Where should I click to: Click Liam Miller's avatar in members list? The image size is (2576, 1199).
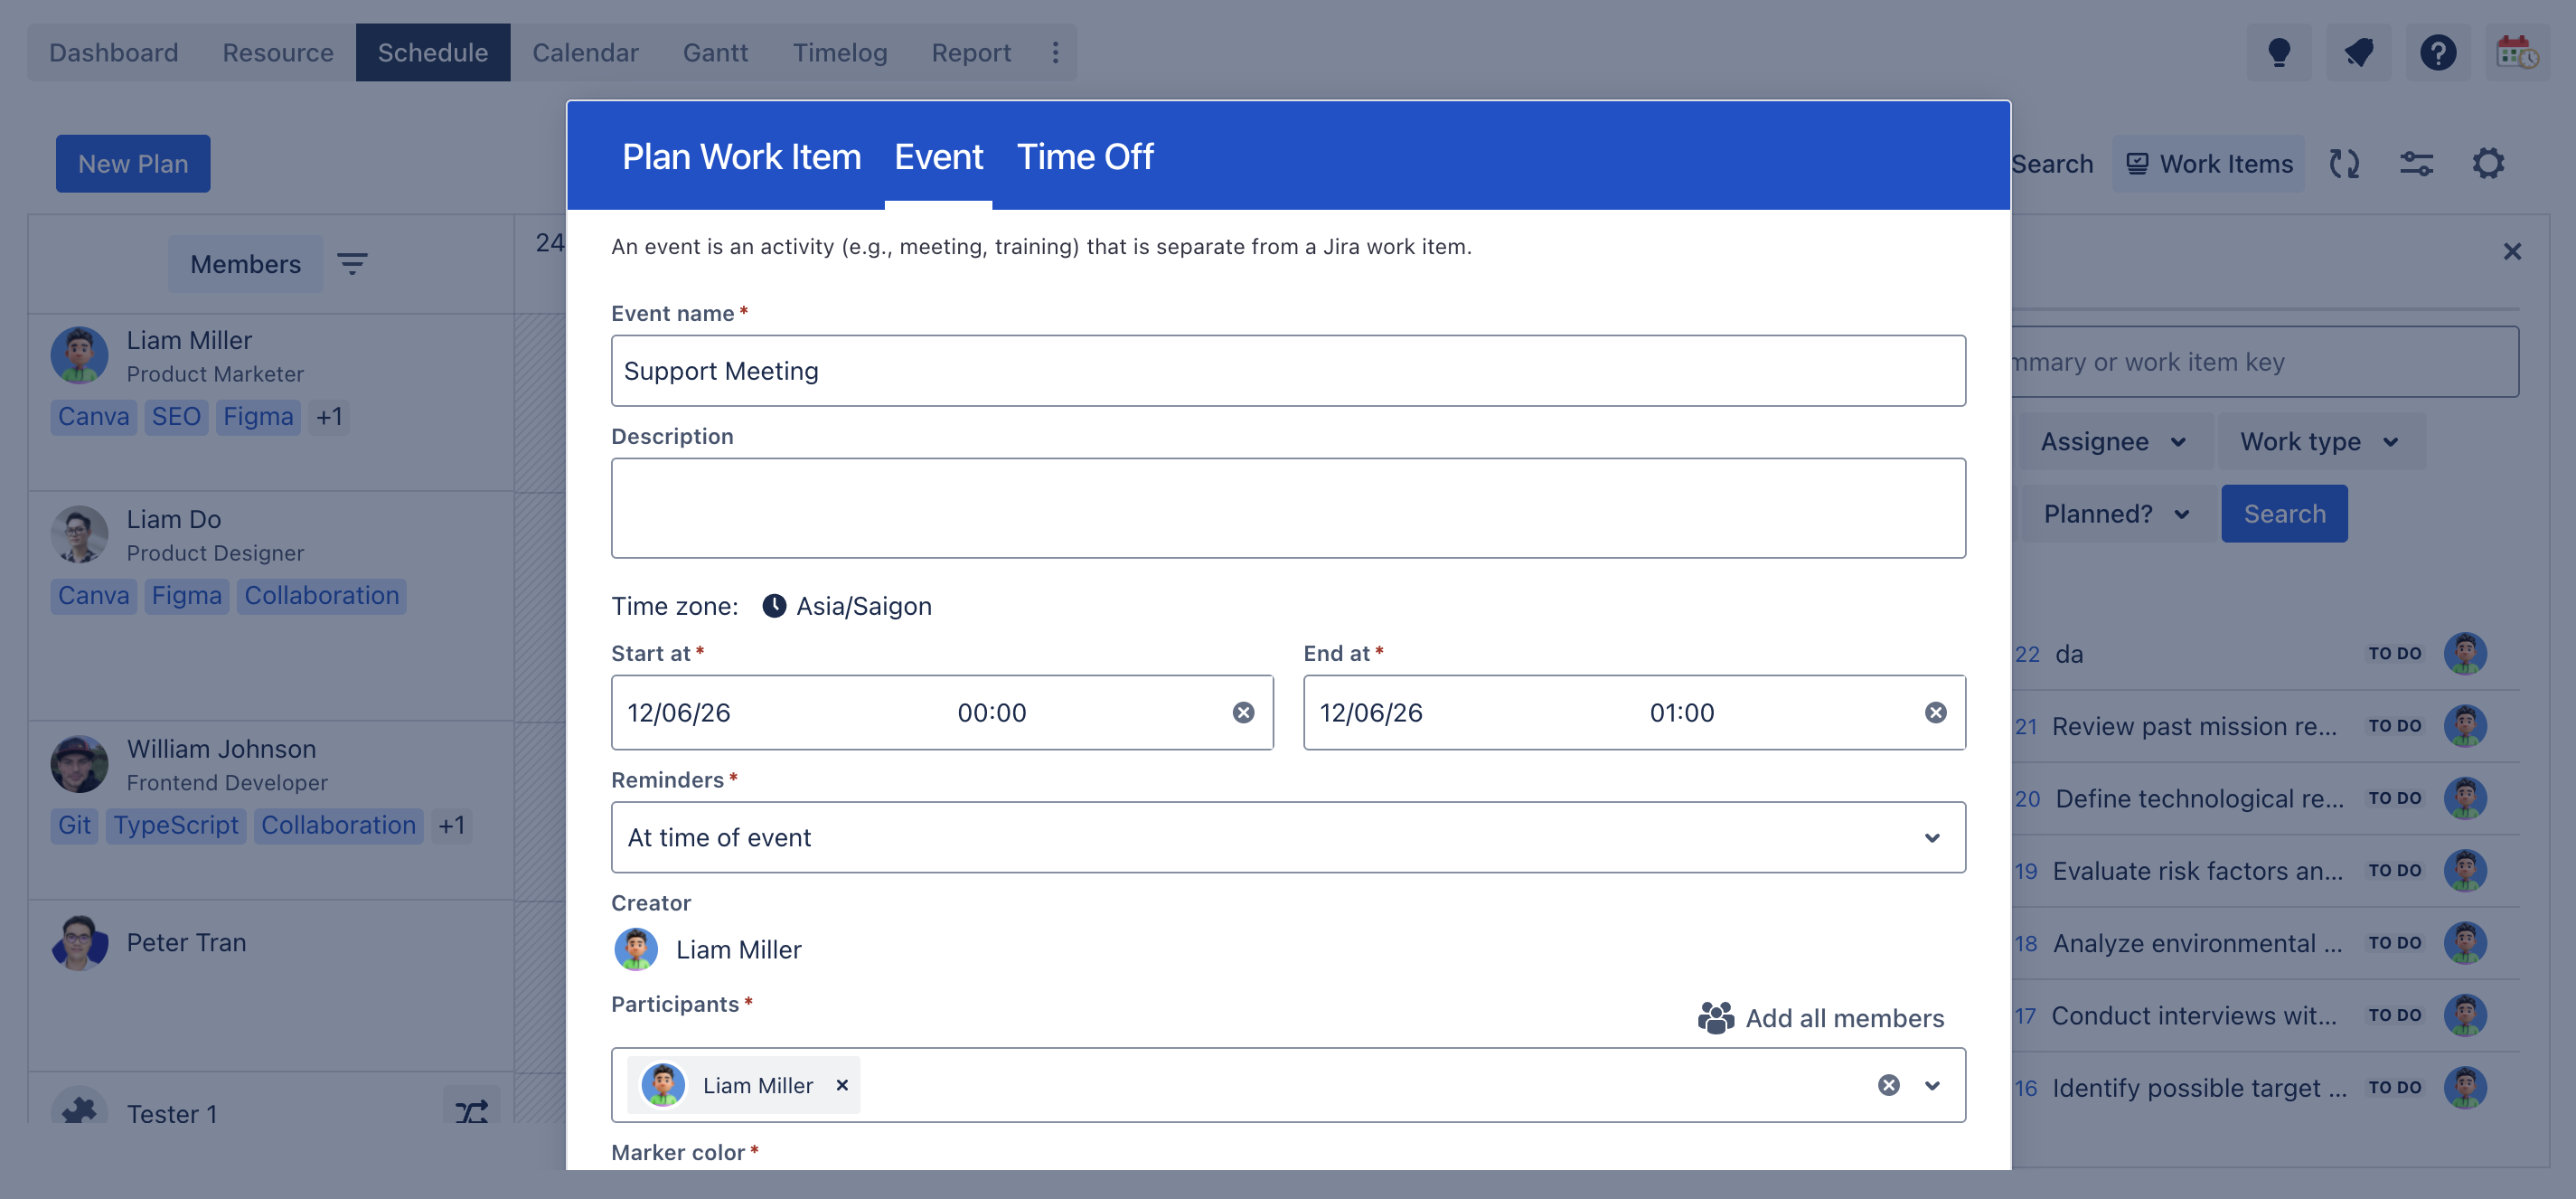79,355
